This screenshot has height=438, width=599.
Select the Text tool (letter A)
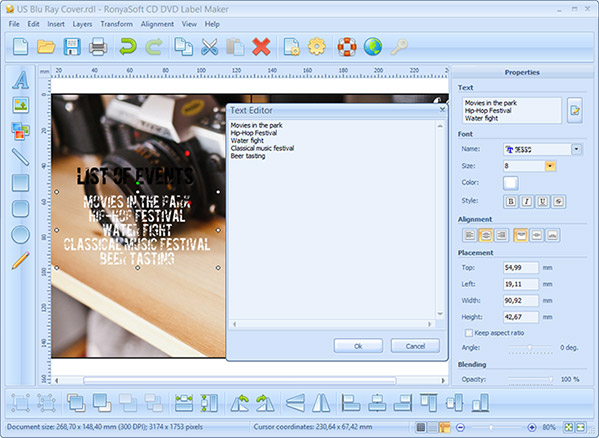tap(21, 80)
